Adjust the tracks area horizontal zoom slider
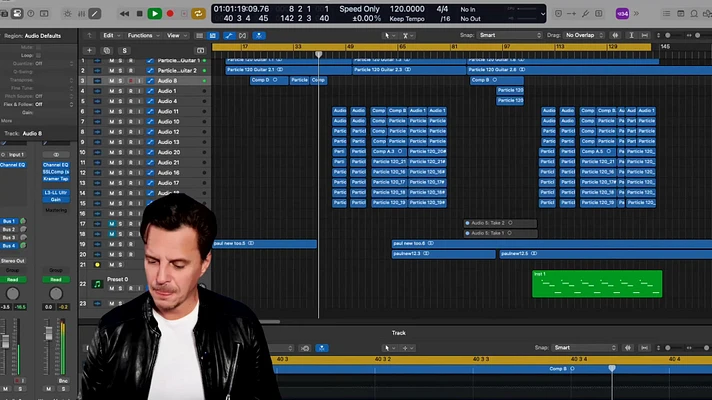The height and width of the screenshot is (400, 712). click(x=697, y=35)
